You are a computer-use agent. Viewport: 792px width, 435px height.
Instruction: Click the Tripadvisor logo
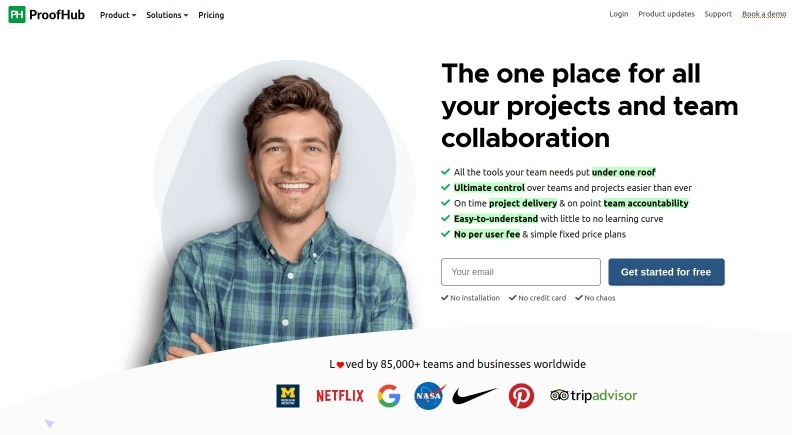click(593, 396)
